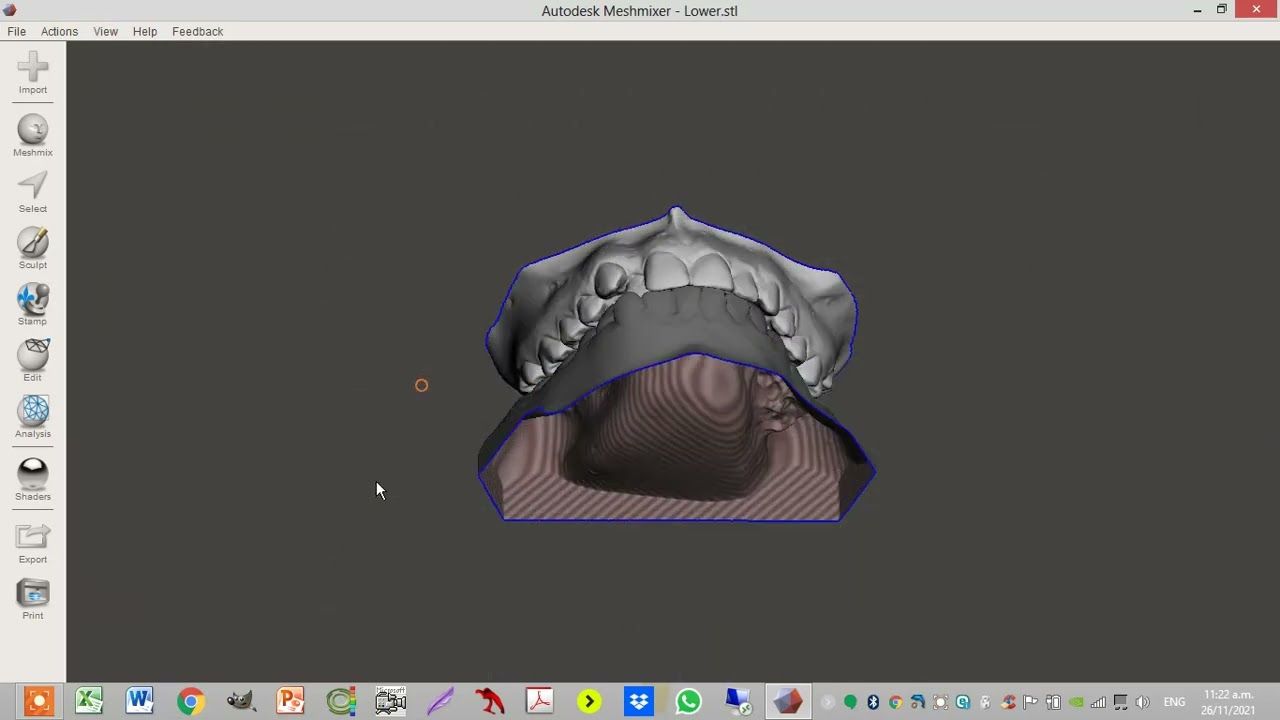Open the Actions menu

[59, 31]
